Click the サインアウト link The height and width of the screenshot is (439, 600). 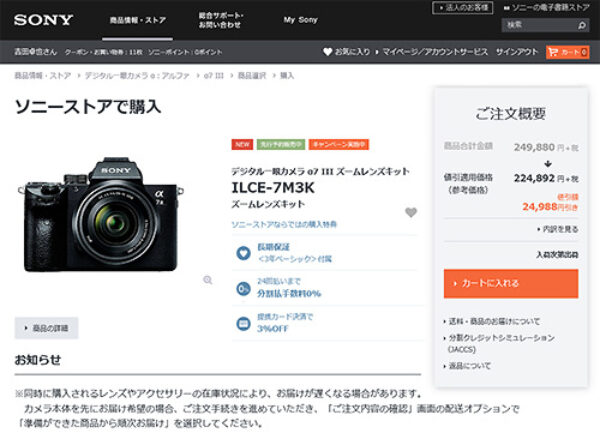[517, 52]
